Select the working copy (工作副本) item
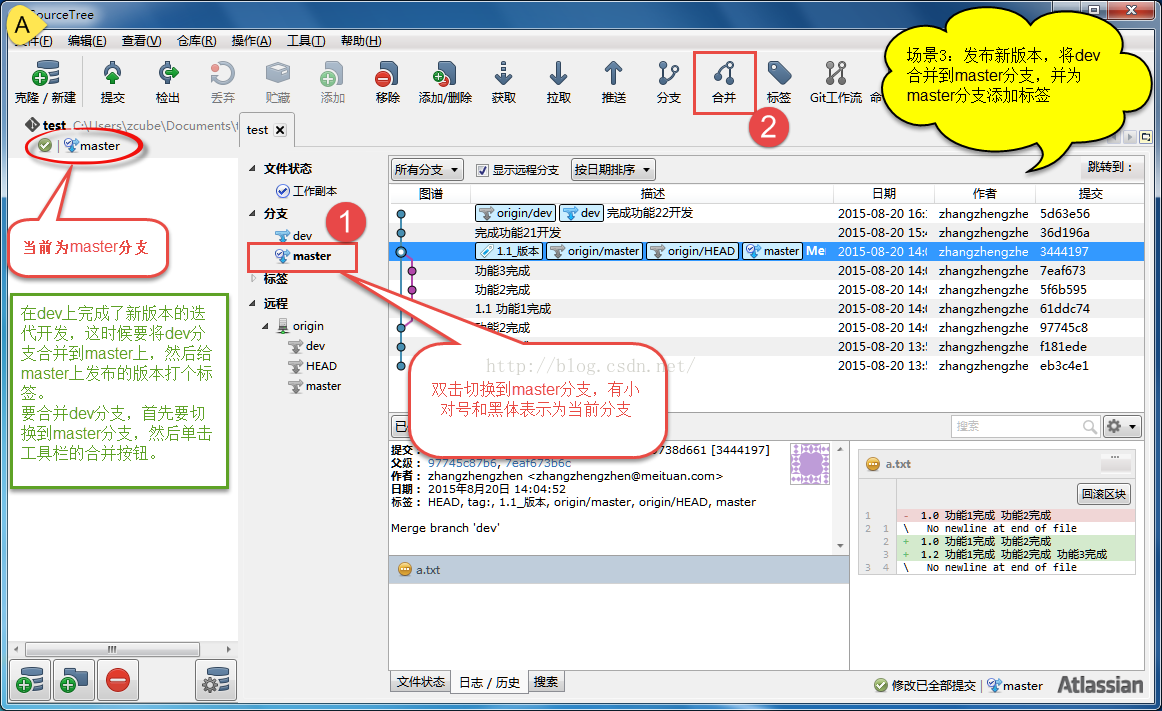 pos(307,191)
